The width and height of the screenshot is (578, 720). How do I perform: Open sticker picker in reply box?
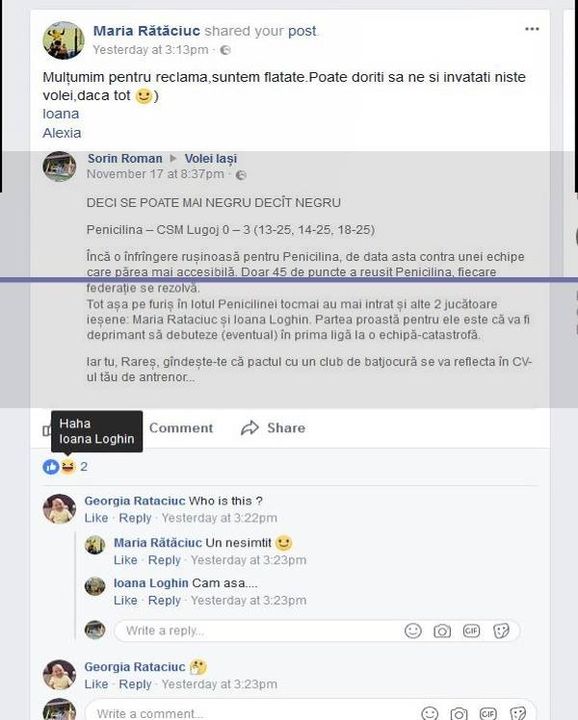[501, 630]
